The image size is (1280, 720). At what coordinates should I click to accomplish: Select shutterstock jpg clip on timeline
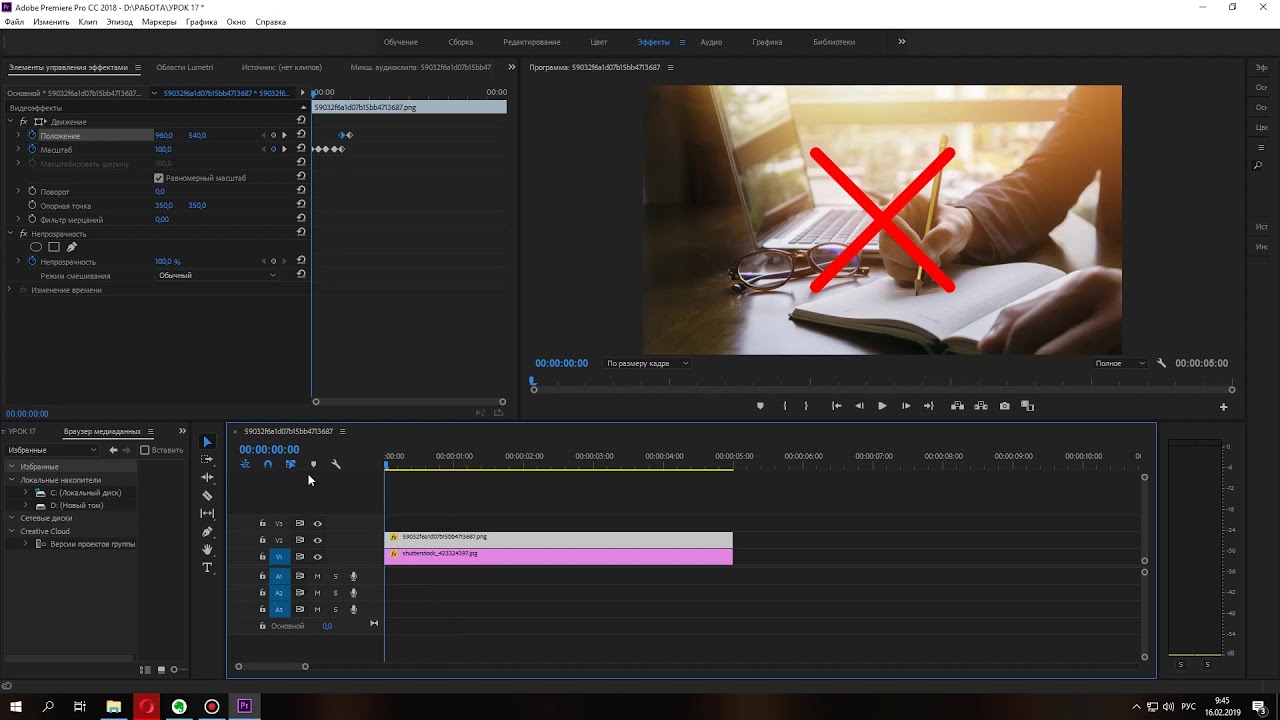click(558, 556)
